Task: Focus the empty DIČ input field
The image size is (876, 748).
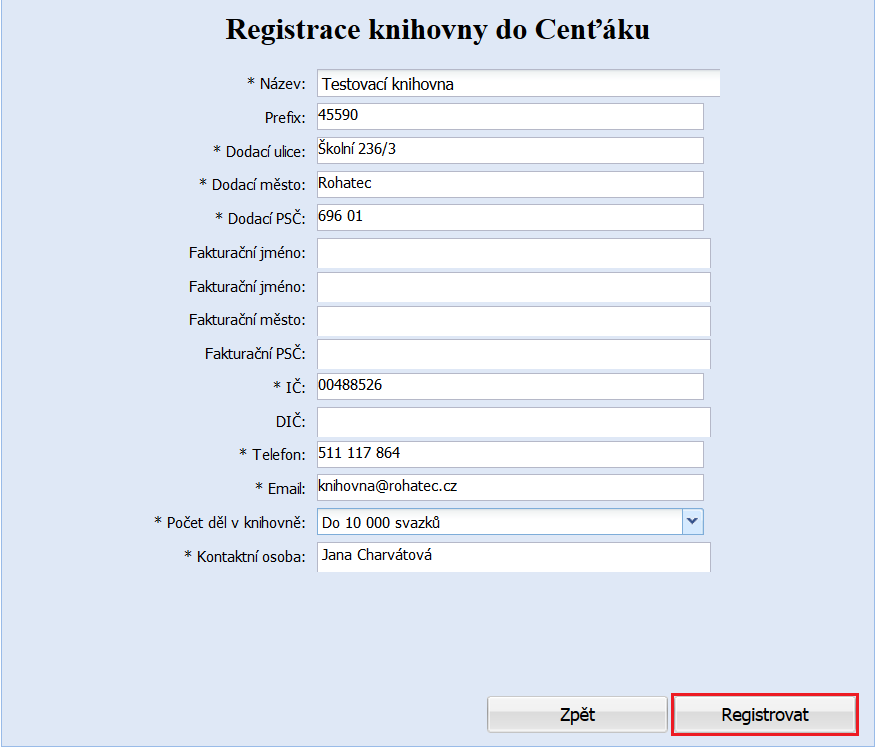Action: [x=513, y=422]
